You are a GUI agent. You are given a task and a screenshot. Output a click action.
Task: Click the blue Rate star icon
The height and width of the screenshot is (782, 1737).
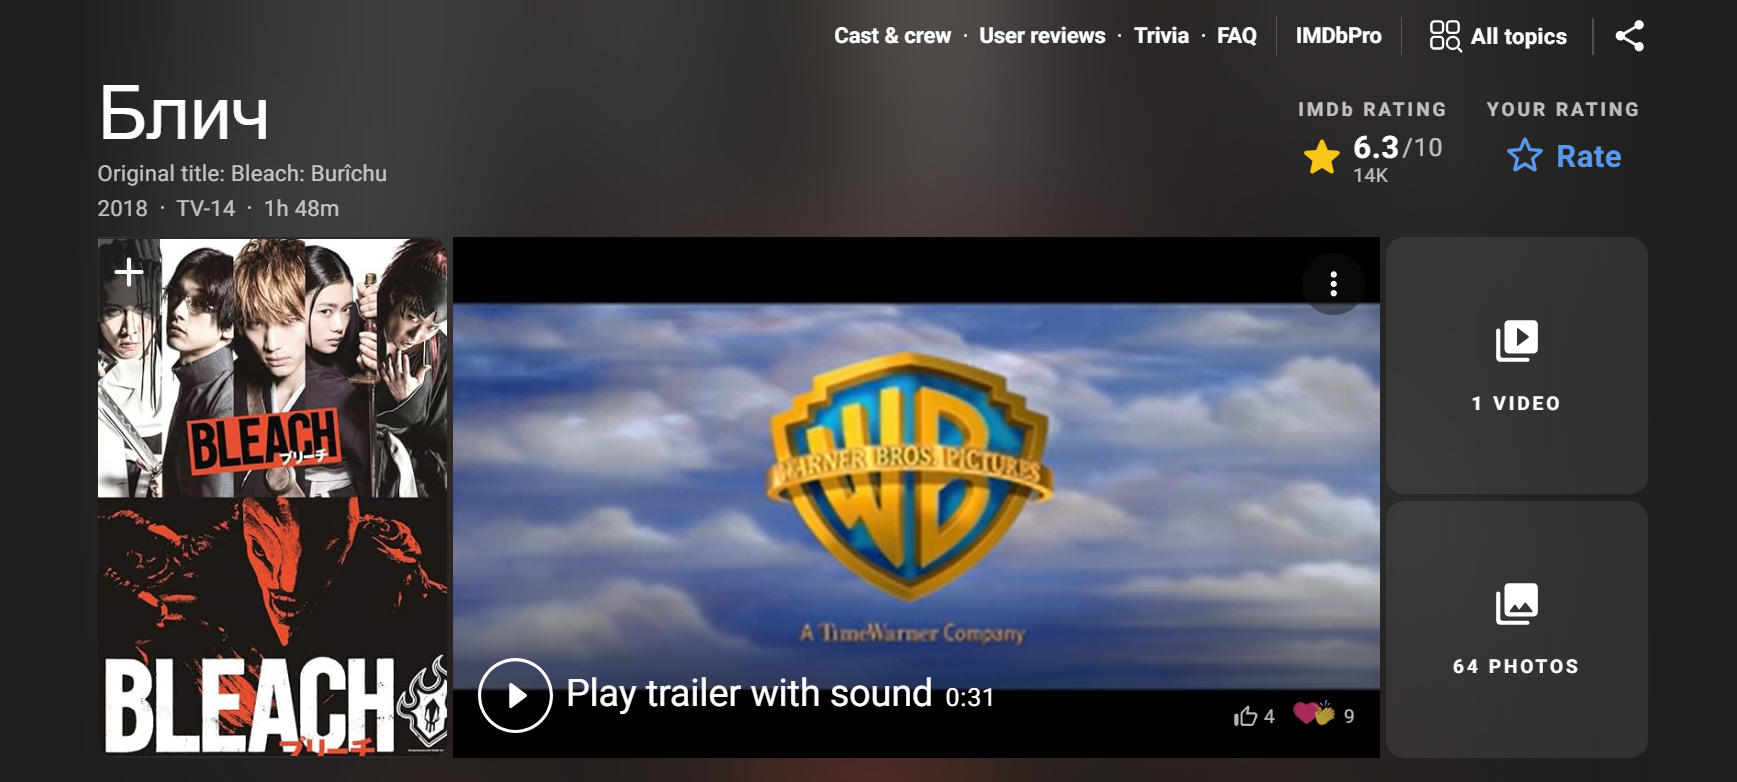[x=1524, y=156]
